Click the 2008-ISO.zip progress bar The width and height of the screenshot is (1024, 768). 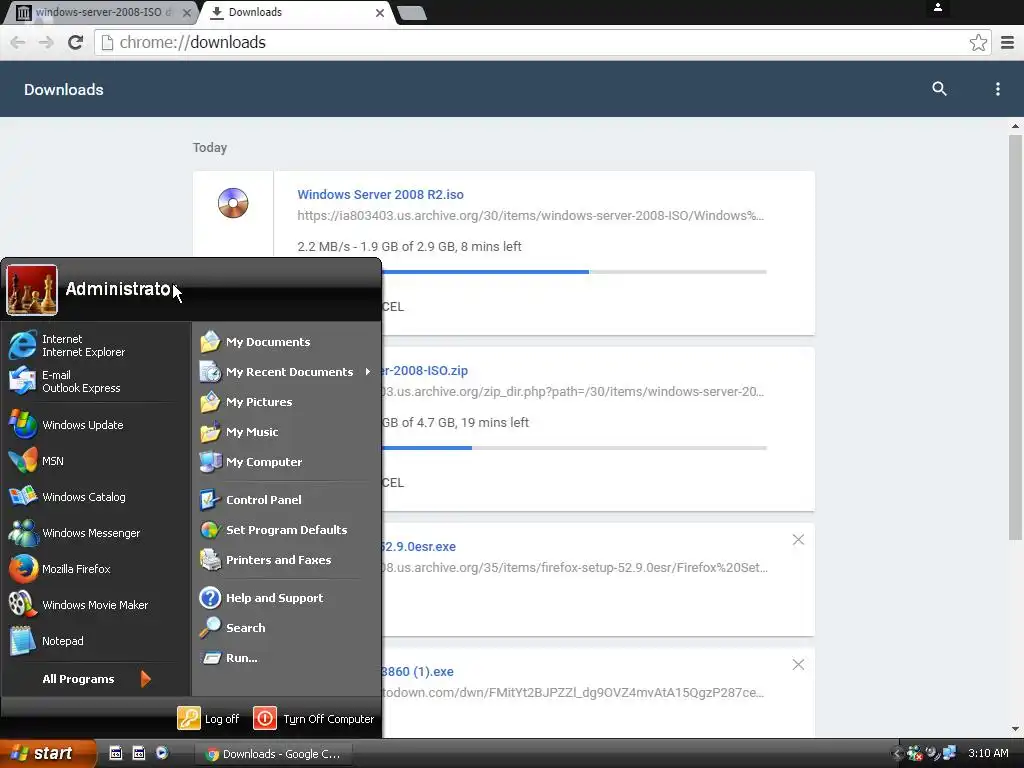pos(573,448)
